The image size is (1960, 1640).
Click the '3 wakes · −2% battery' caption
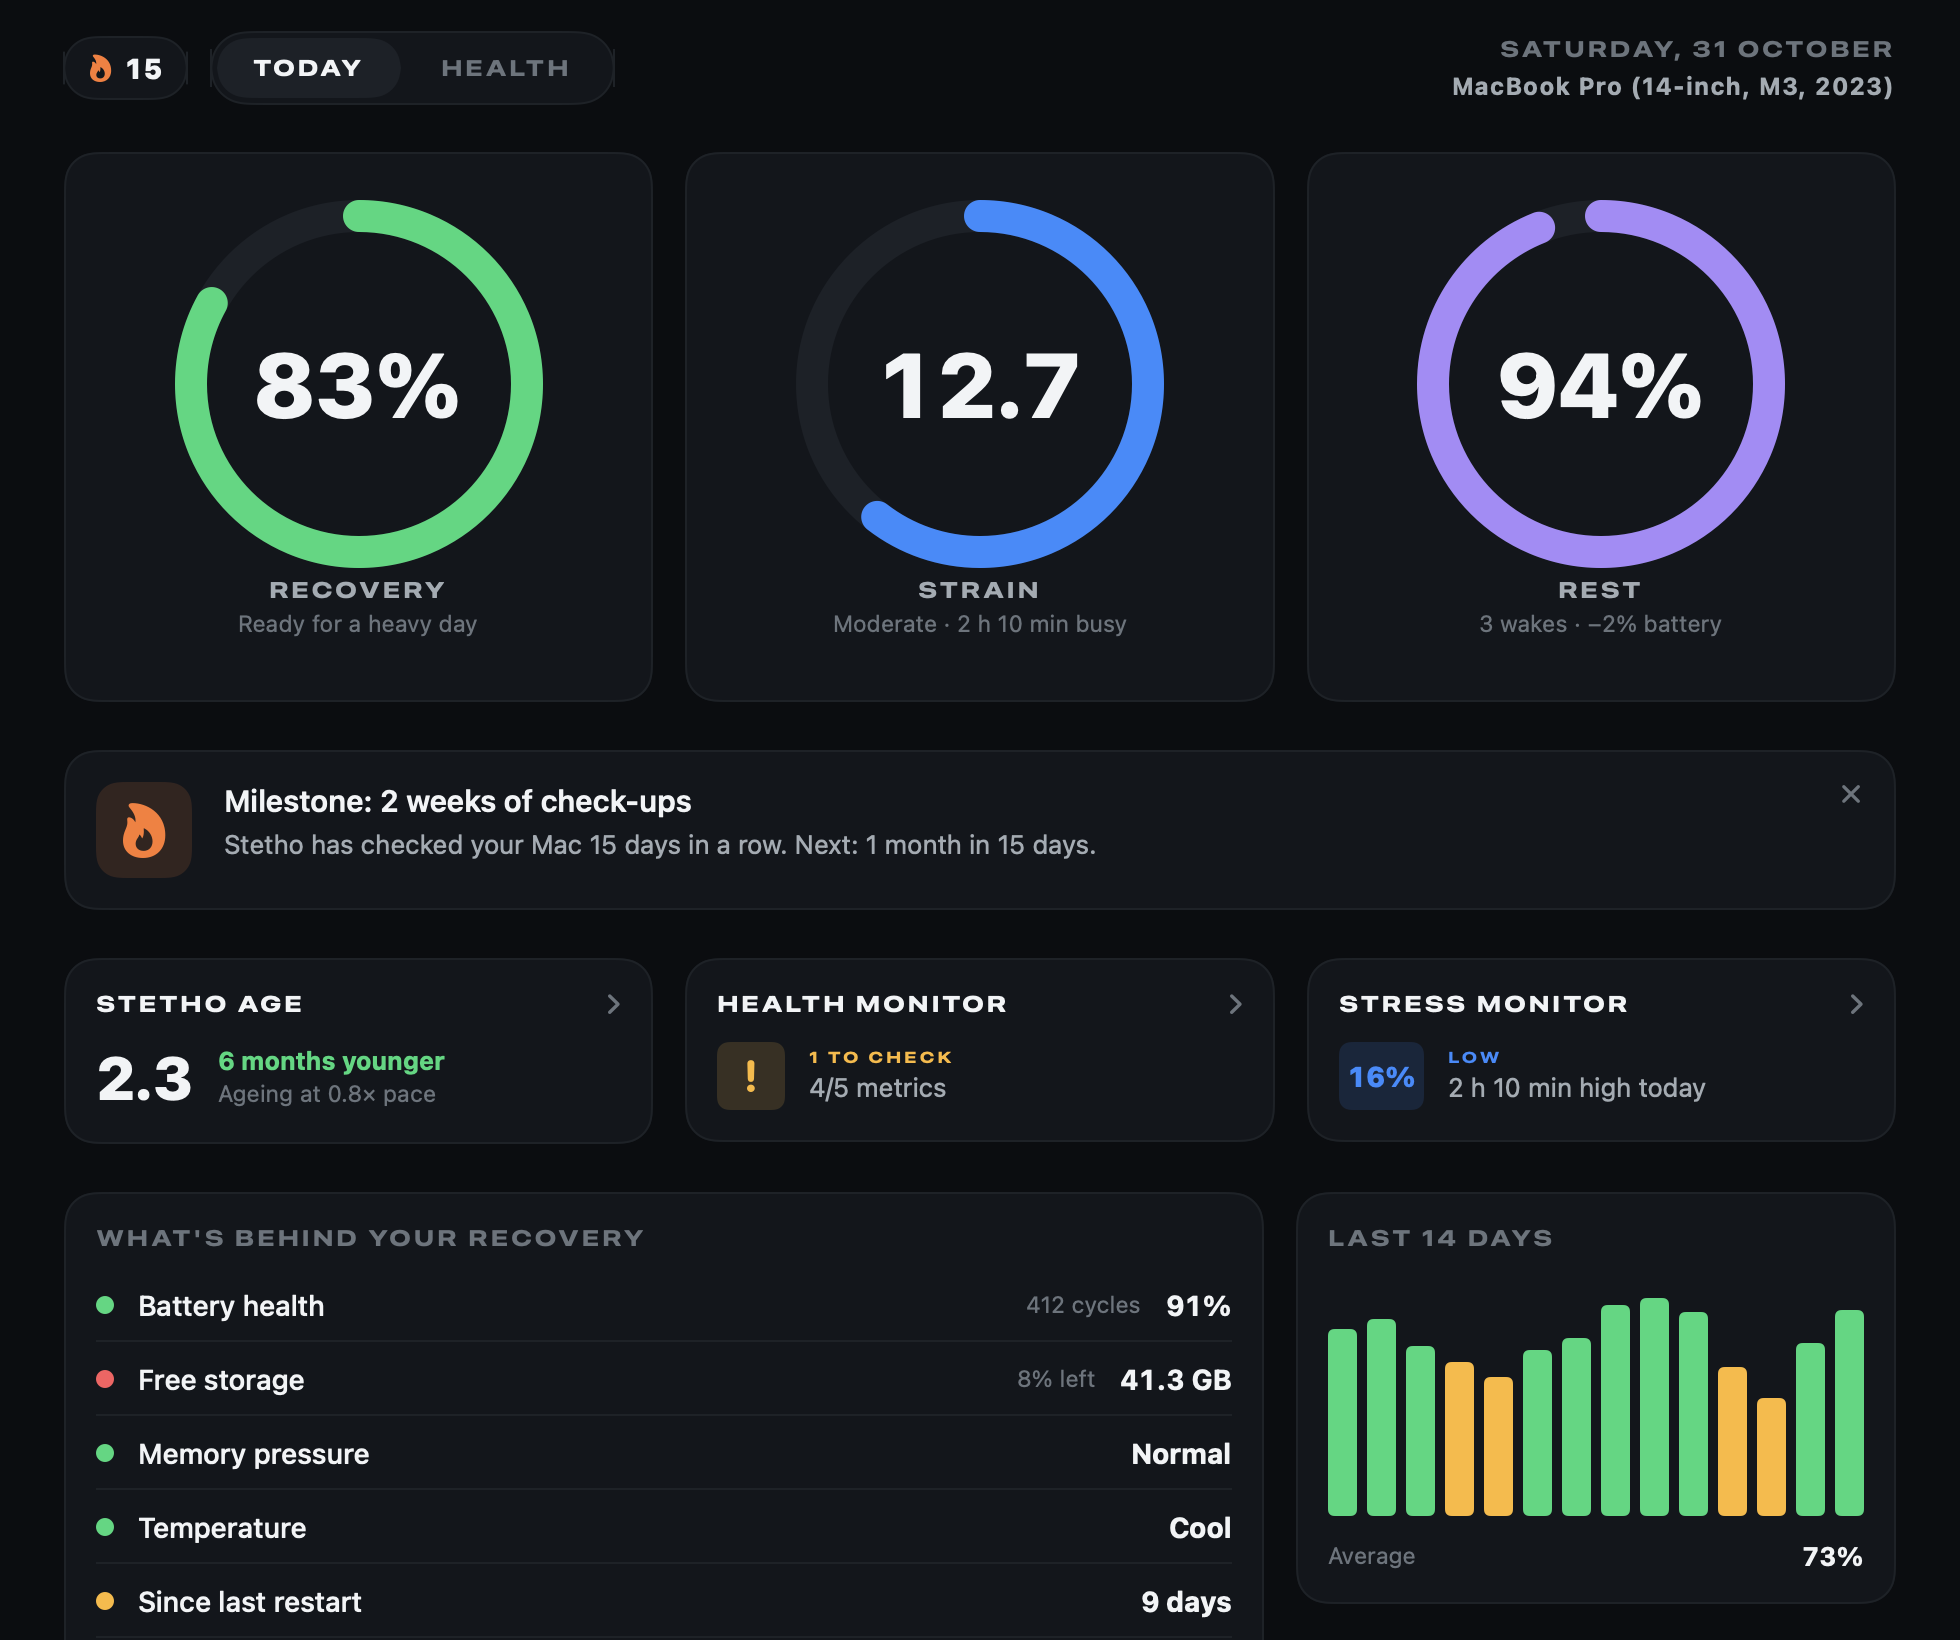[x=1601, y=624]
